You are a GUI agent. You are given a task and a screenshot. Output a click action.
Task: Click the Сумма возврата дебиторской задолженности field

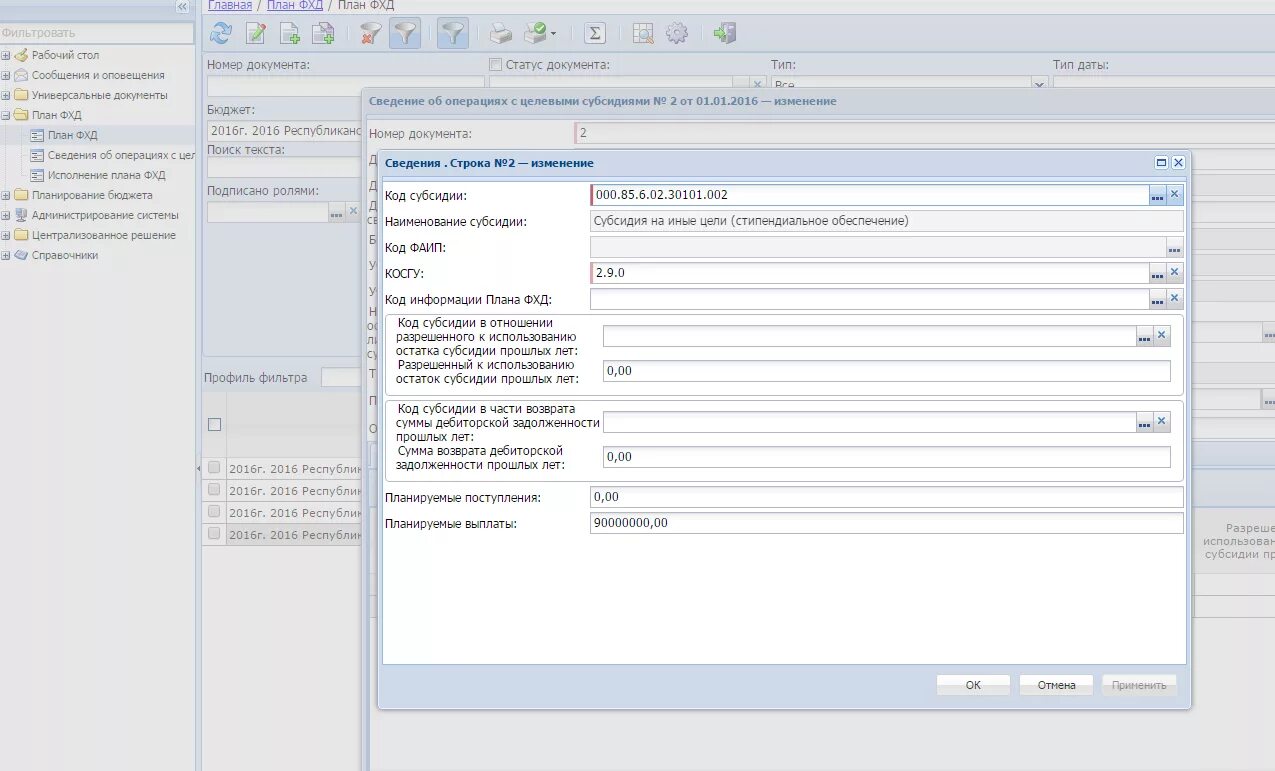[886, 457]
